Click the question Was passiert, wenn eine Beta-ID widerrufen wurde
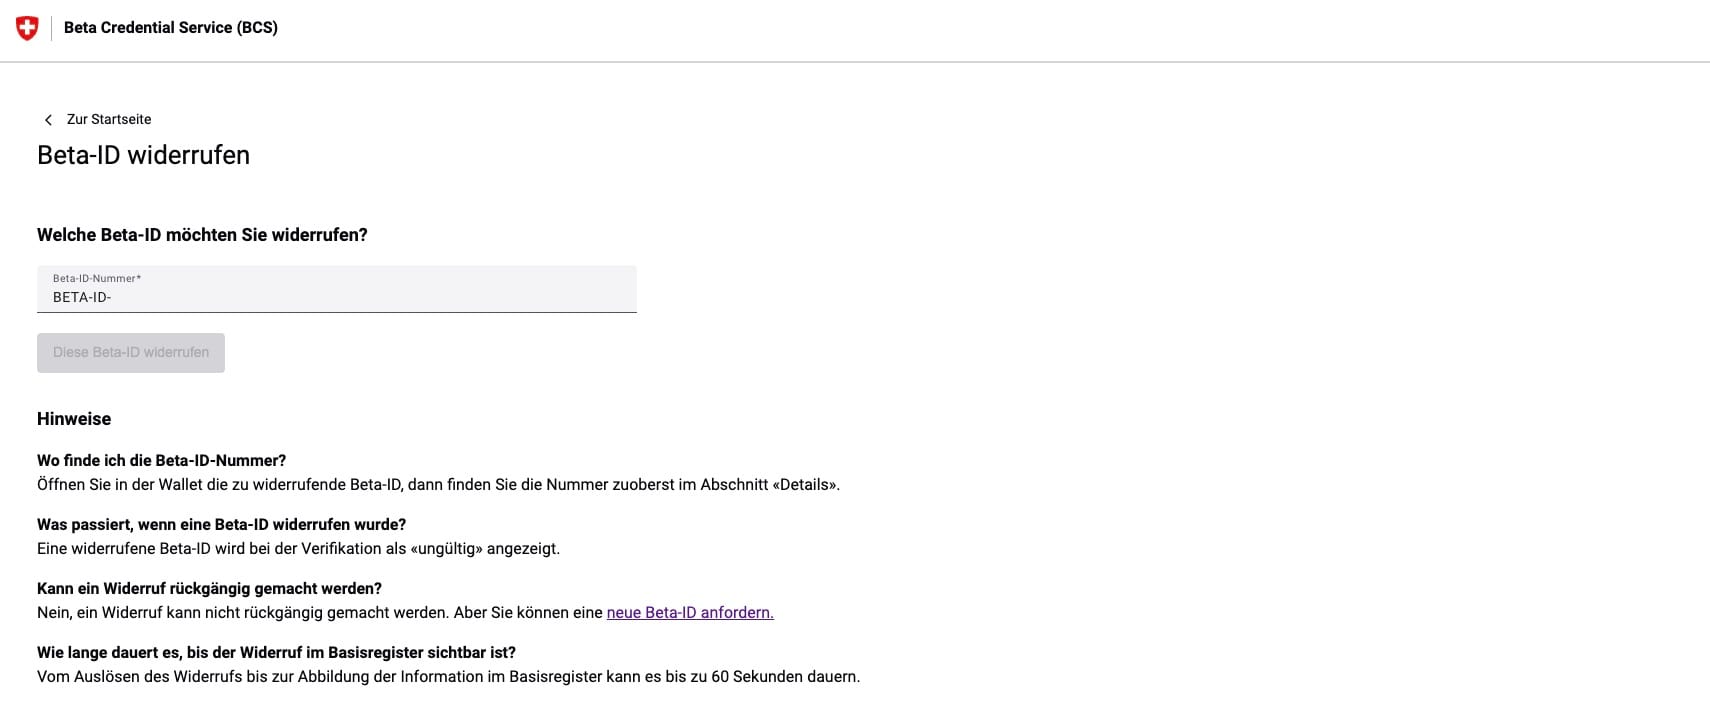 pyautogui.click(x=221, y=524)
